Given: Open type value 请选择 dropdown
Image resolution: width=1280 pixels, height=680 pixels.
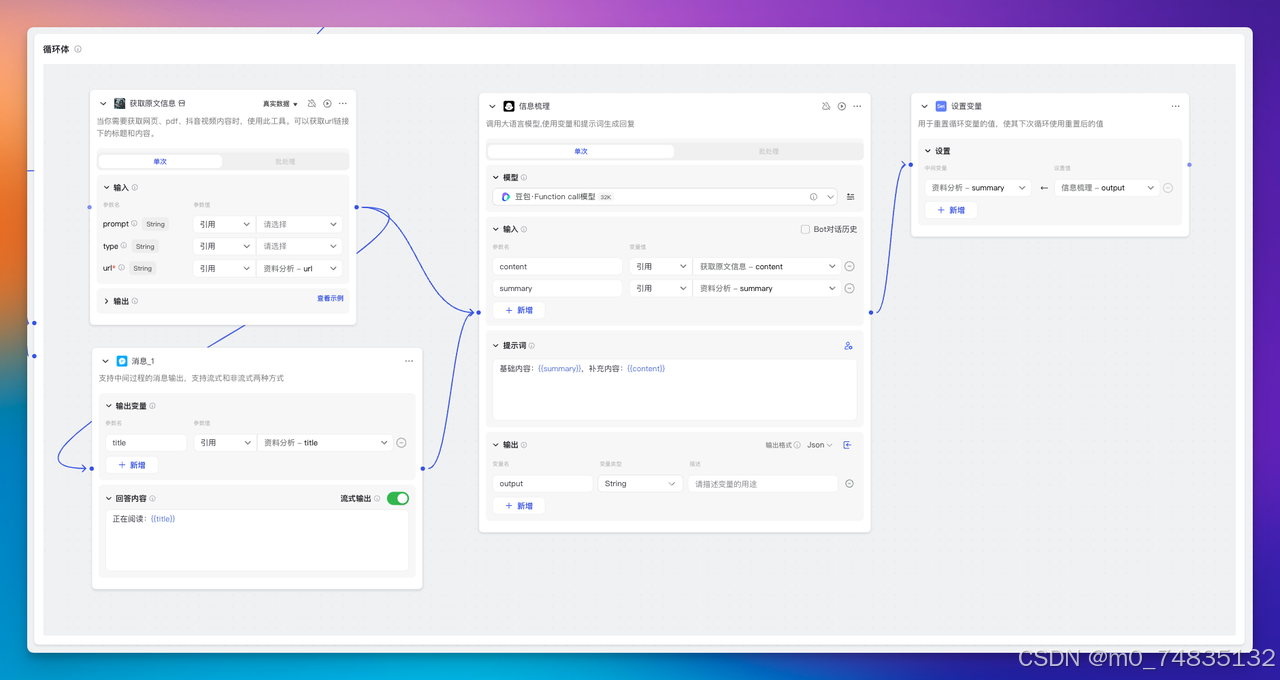Looking at the screenshot, I should (x=299, y=246).
